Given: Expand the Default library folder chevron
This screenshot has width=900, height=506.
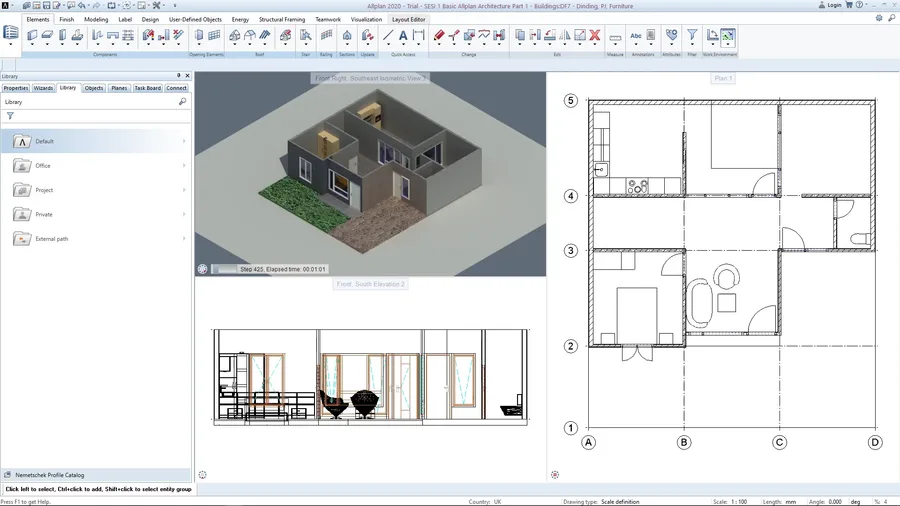Looking at the screenshot, I should click(x=184, y=141).
